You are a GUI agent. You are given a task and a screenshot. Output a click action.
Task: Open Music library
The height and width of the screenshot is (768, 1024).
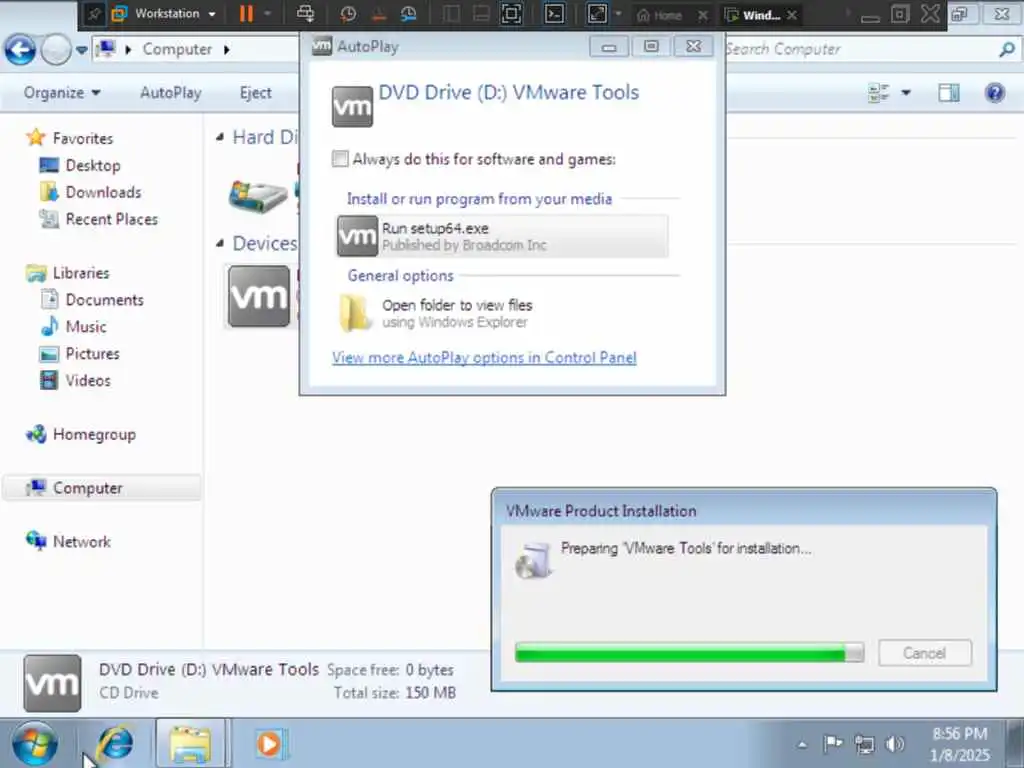tap(86, 327)
